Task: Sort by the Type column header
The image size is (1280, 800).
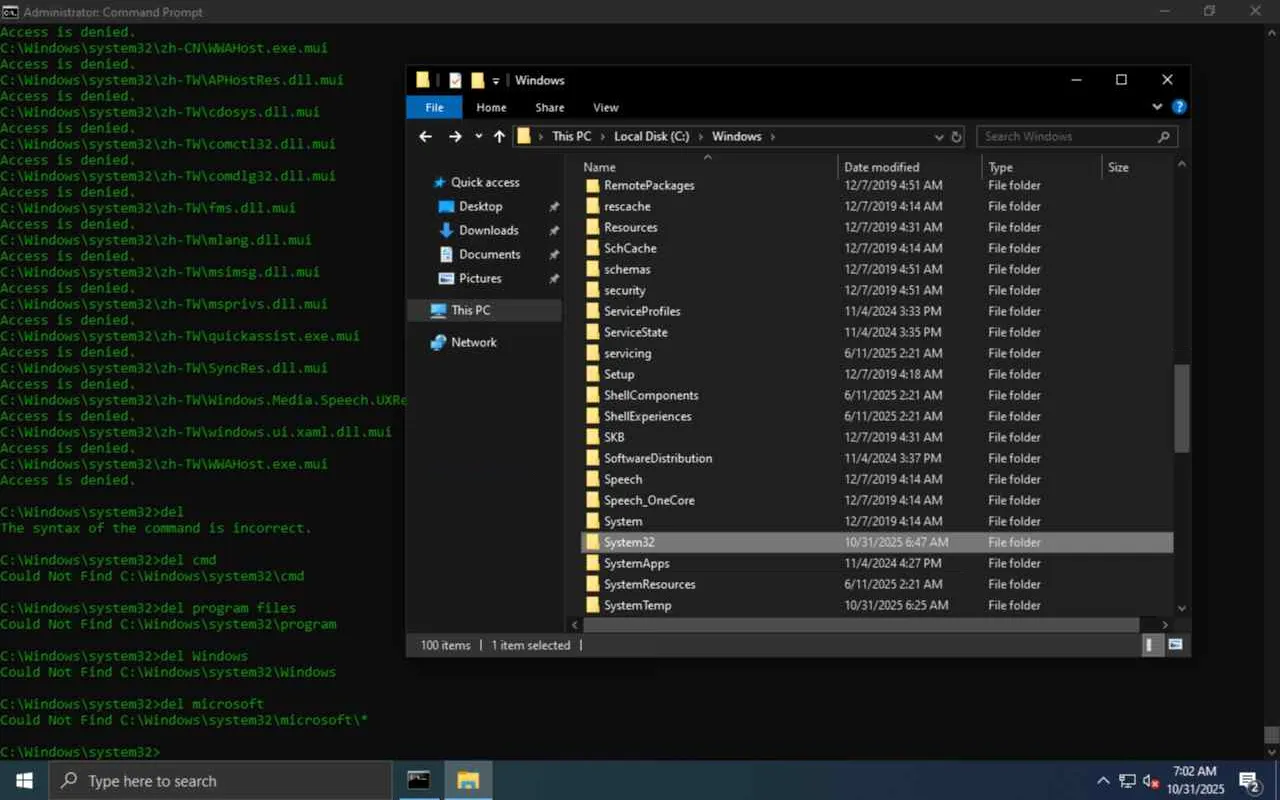Action: (x=1042, y=167)
